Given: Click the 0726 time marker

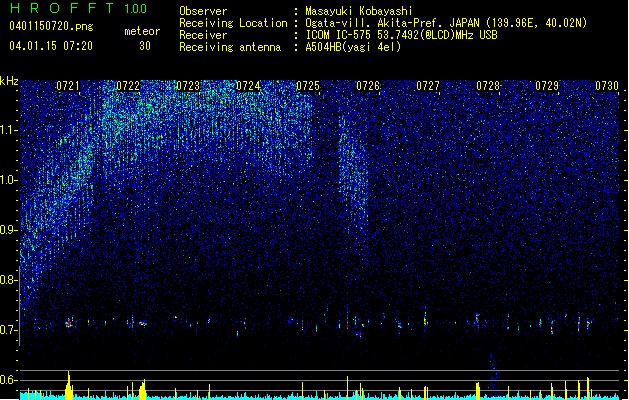Looking at the screenshot, I should click(x=368, y=86).
